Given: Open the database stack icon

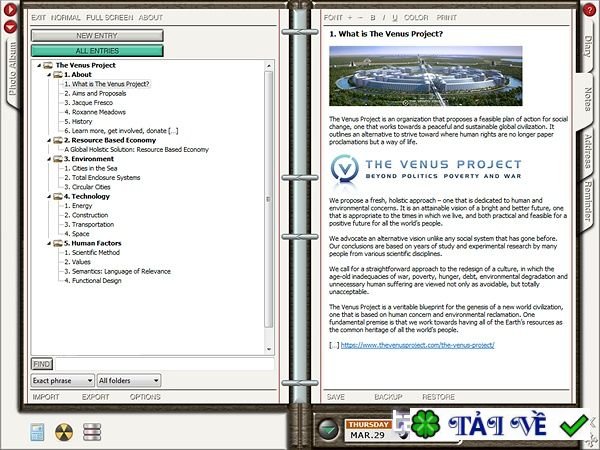Looking at the screenshot, I should tap(92, 432).
